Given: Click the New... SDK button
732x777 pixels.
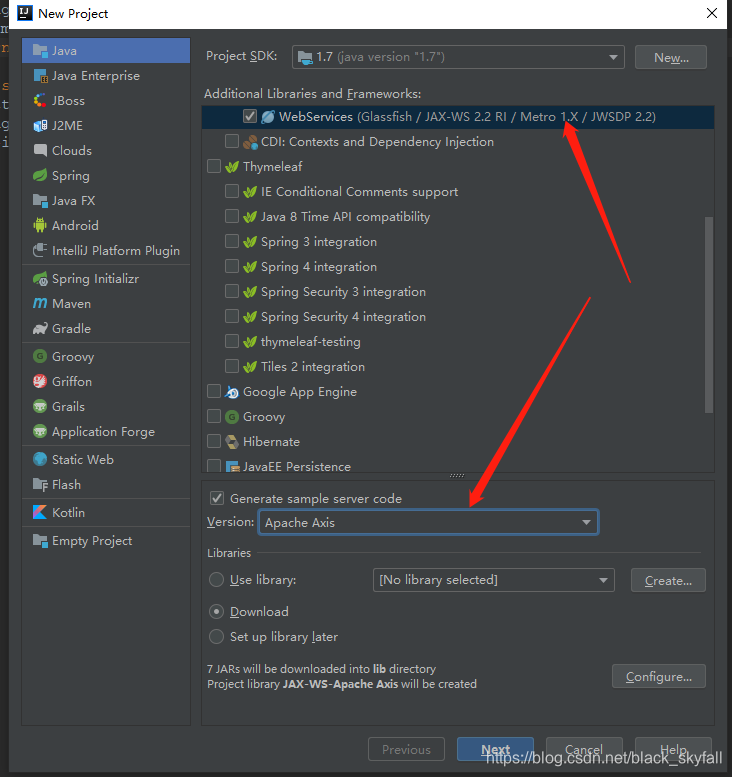Looking at the screenshot, I should pyautogui.click(x=671, y=57).
